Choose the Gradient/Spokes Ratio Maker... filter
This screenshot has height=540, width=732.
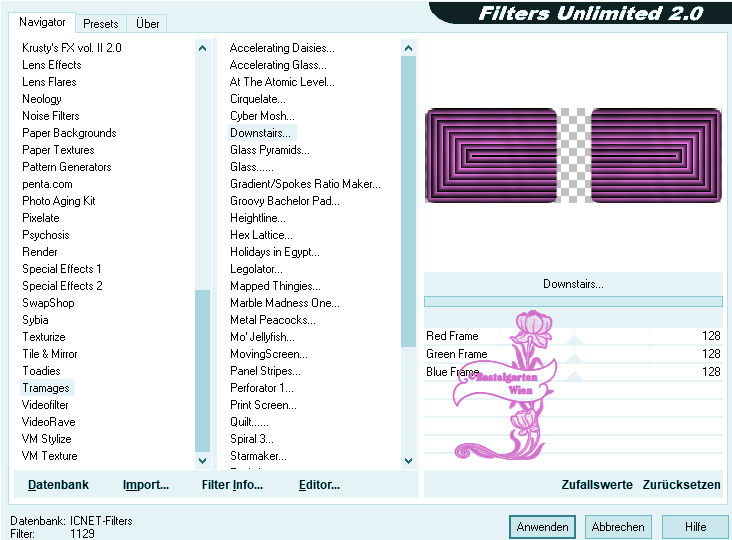pos(305,184)
